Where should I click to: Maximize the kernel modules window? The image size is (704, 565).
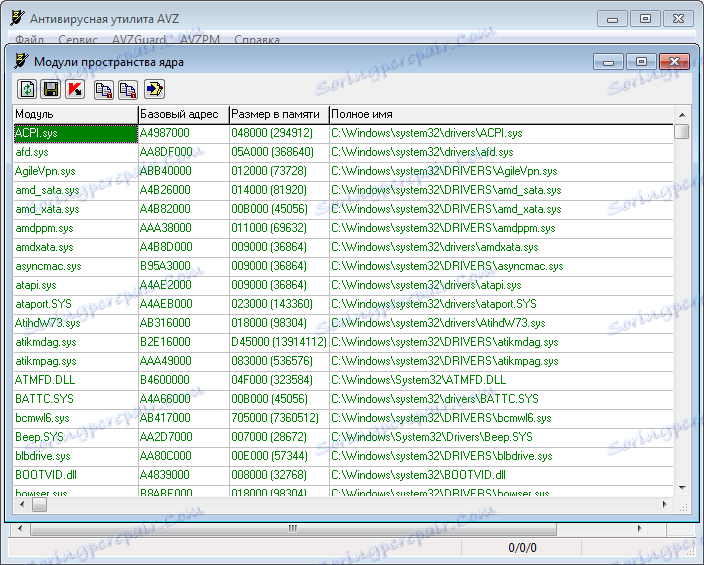click(641, 62)
